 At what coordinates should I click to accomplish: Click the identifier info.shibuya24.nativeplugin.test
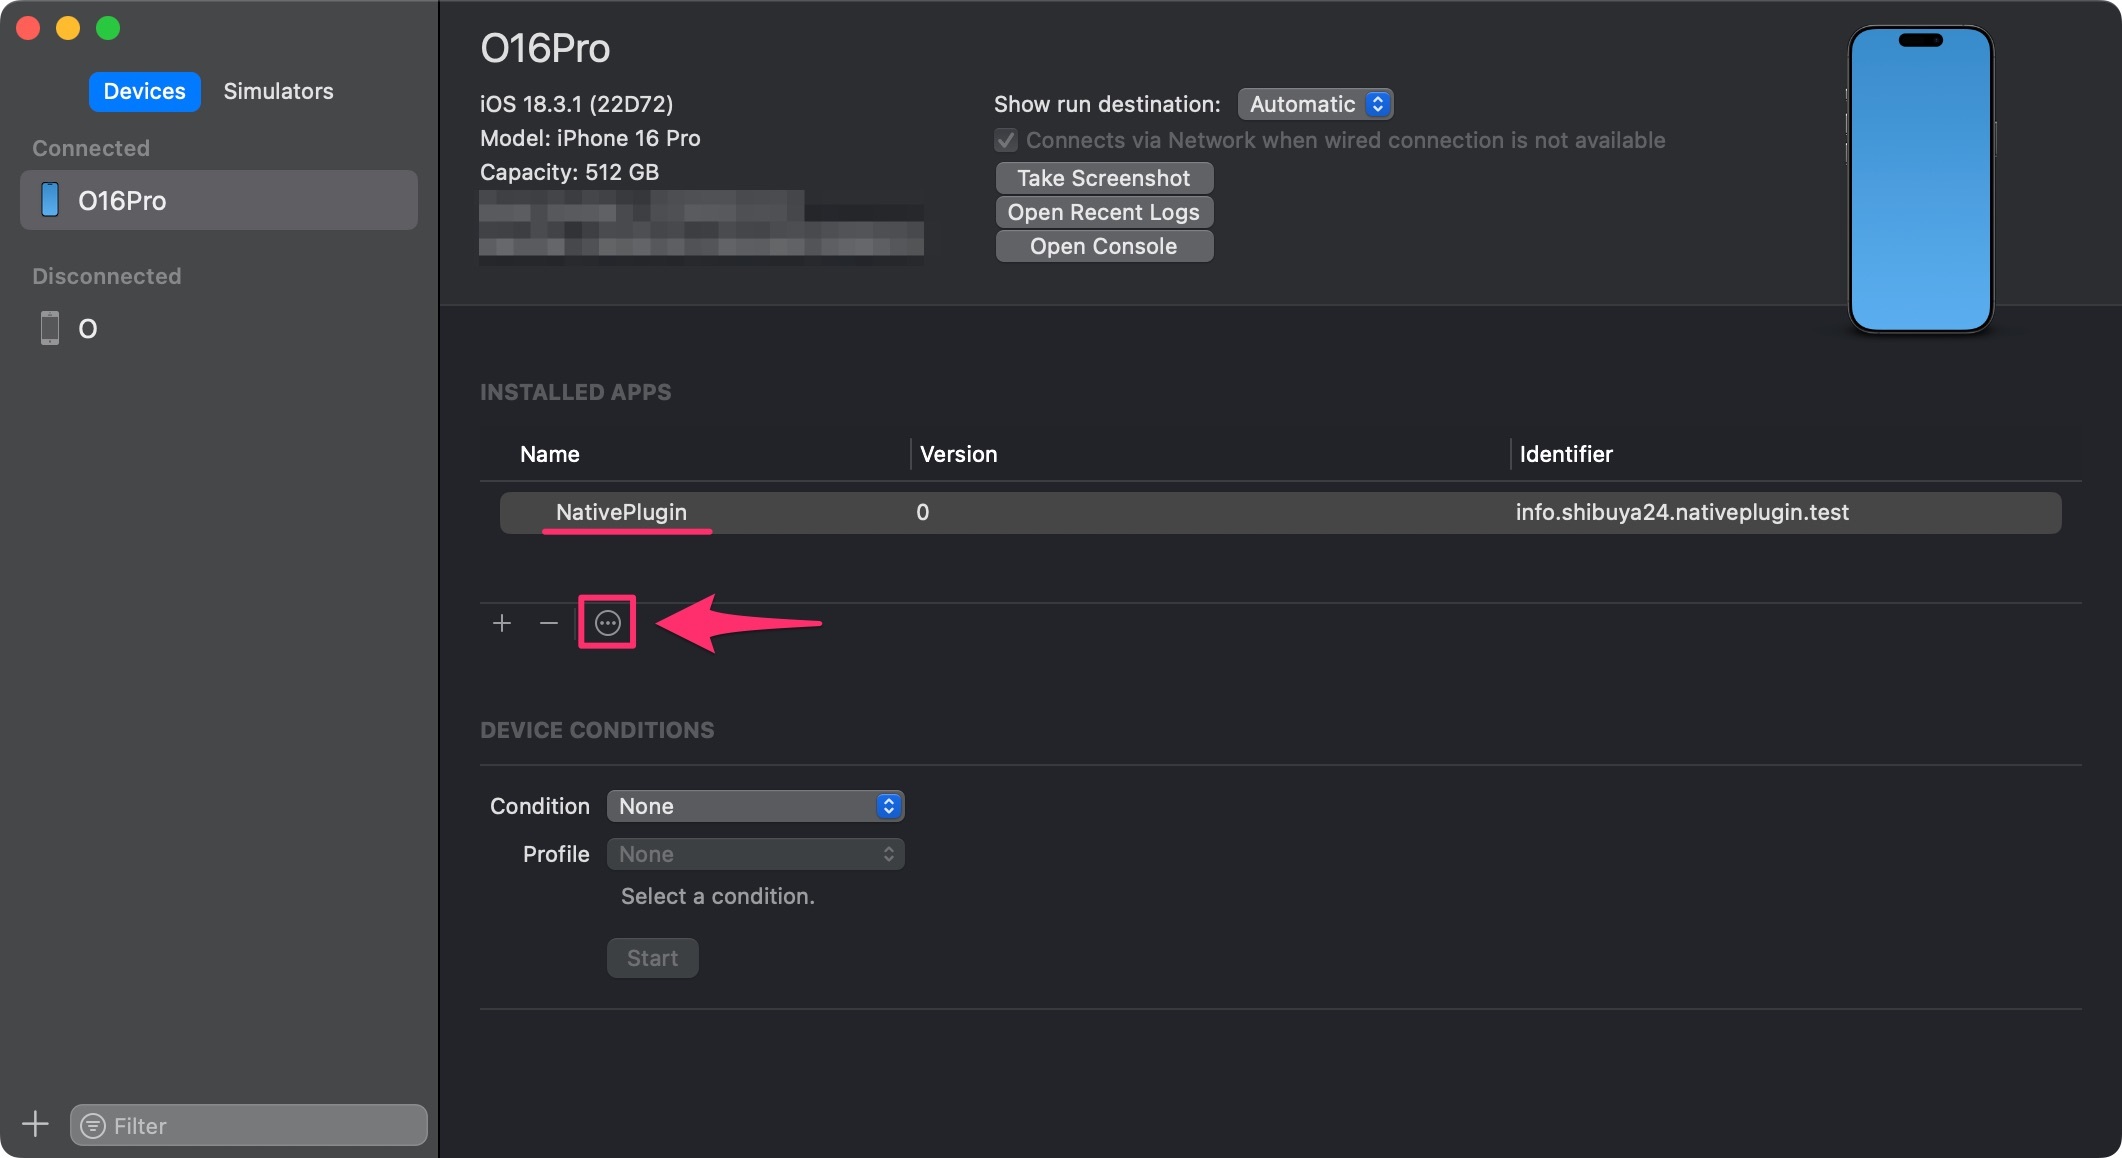[x=1682, y=512]
